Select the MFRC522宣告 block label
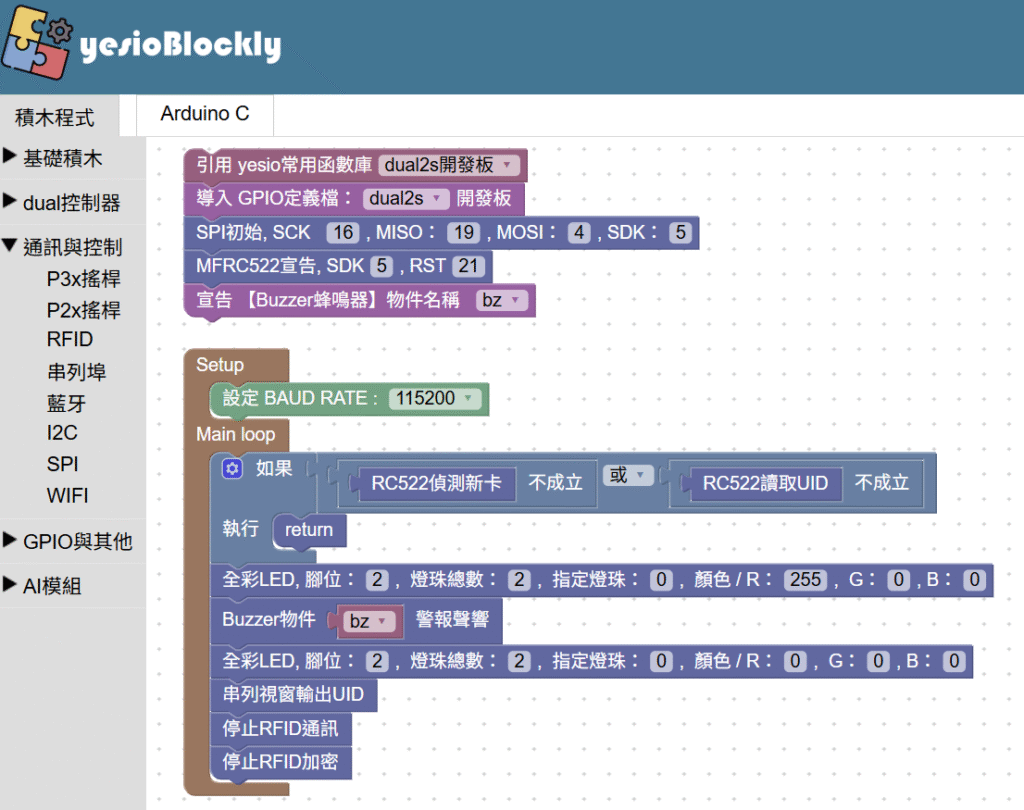The width and height of the screenshot is (1024, 810). click(280, 266)
